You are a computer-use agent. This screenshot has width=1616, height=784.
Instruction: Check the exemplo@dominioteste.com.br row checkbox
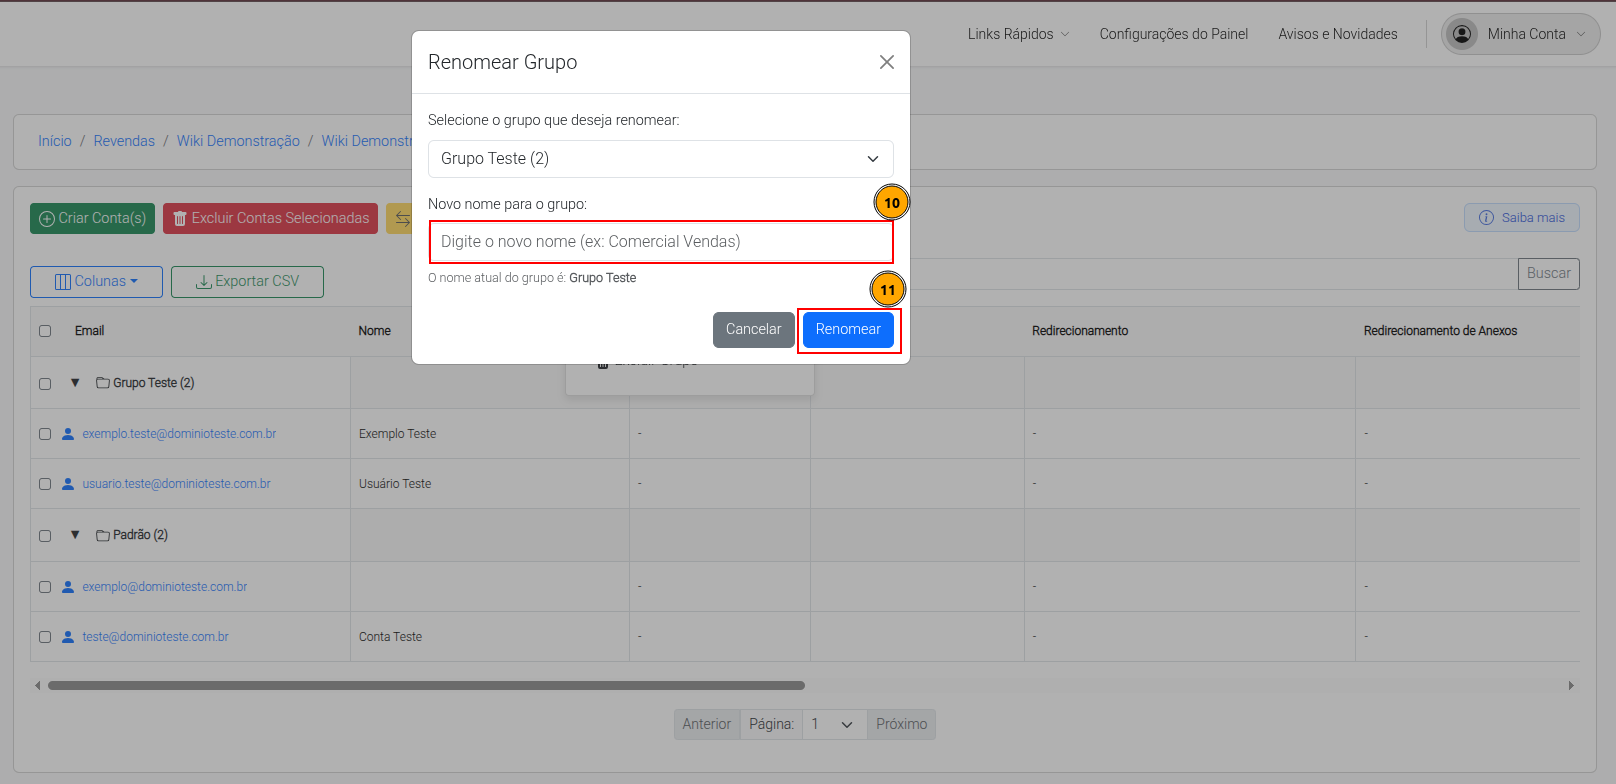[x=45, y=587]
